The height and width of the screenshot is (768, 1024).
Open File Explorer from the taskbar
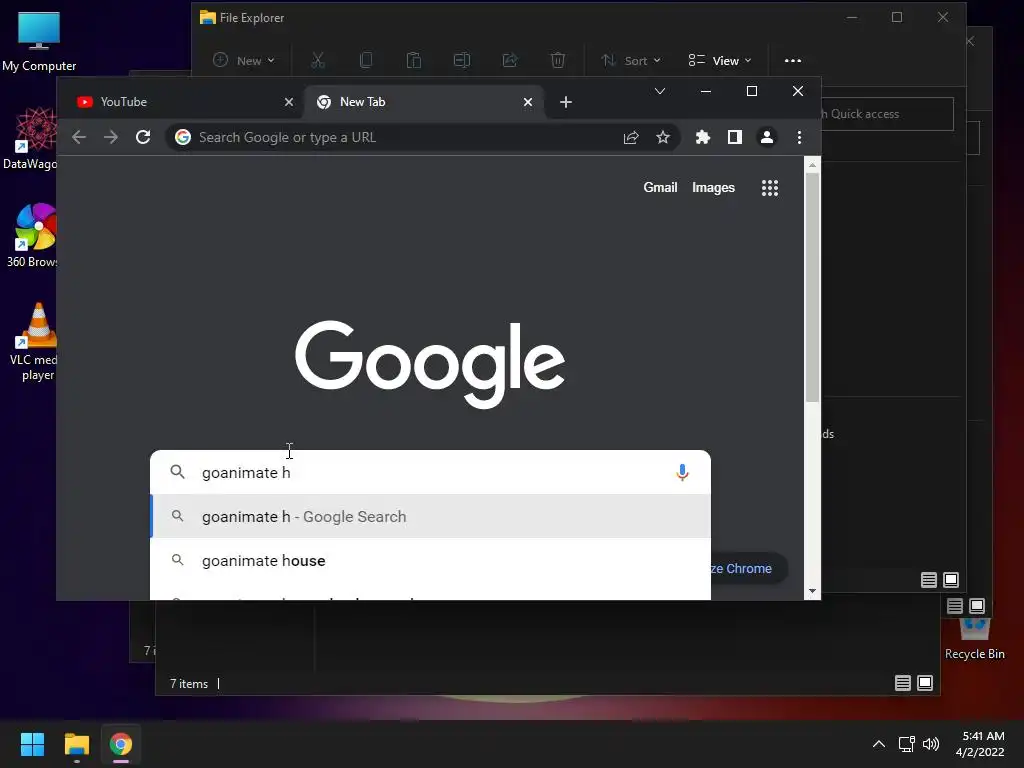pyautogui.click(x=76, y=744)
